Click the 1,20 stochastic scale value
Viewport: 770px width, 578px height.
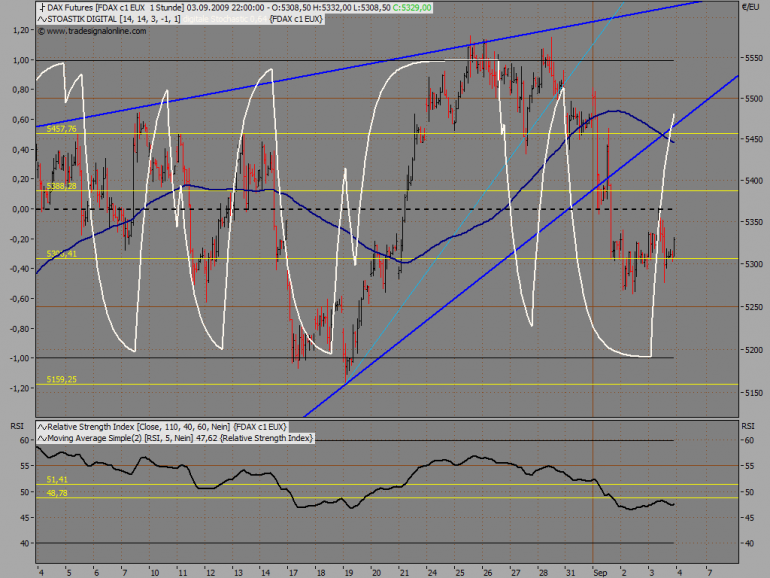coord(21,30)
